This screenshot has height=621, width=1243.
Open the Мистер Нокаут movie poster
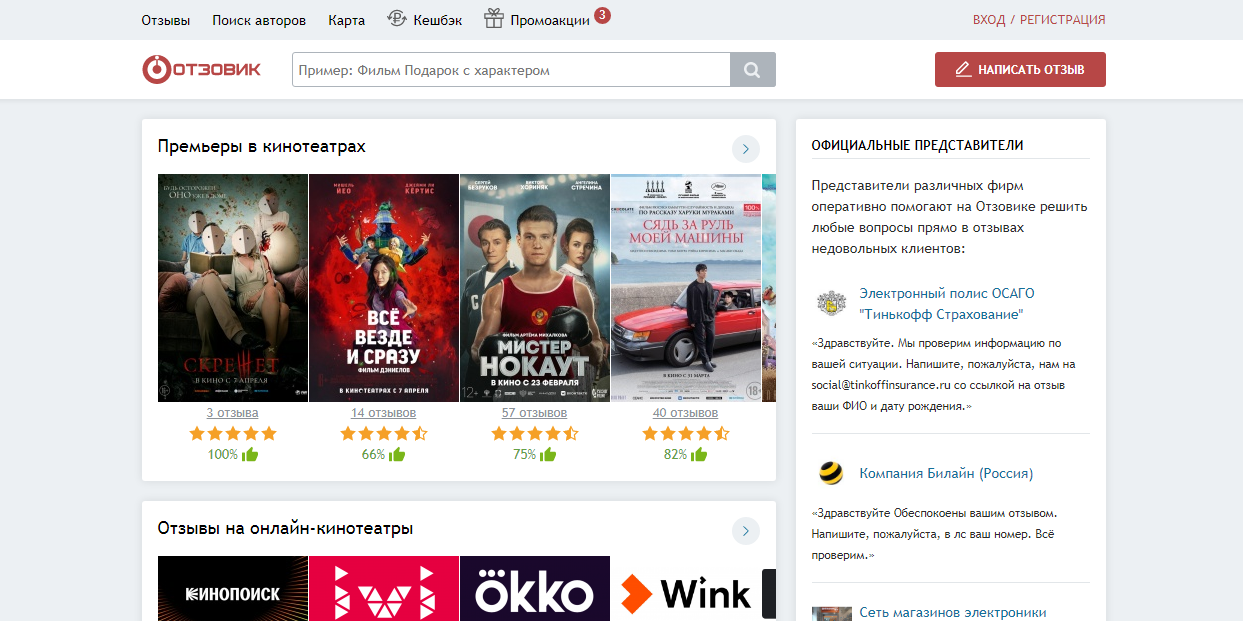tap(535, 288)
